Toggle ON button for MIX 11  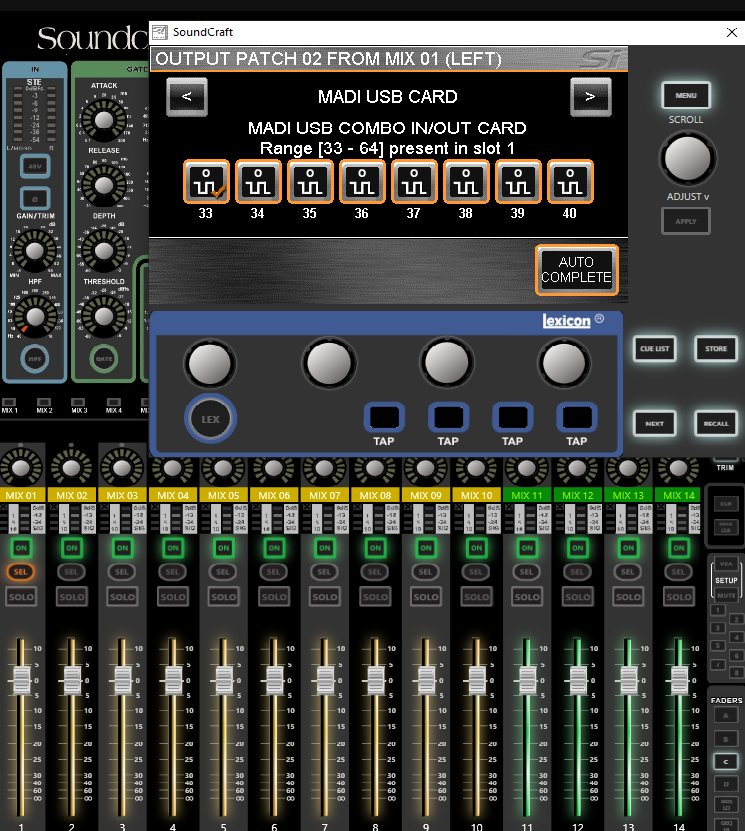527,548
